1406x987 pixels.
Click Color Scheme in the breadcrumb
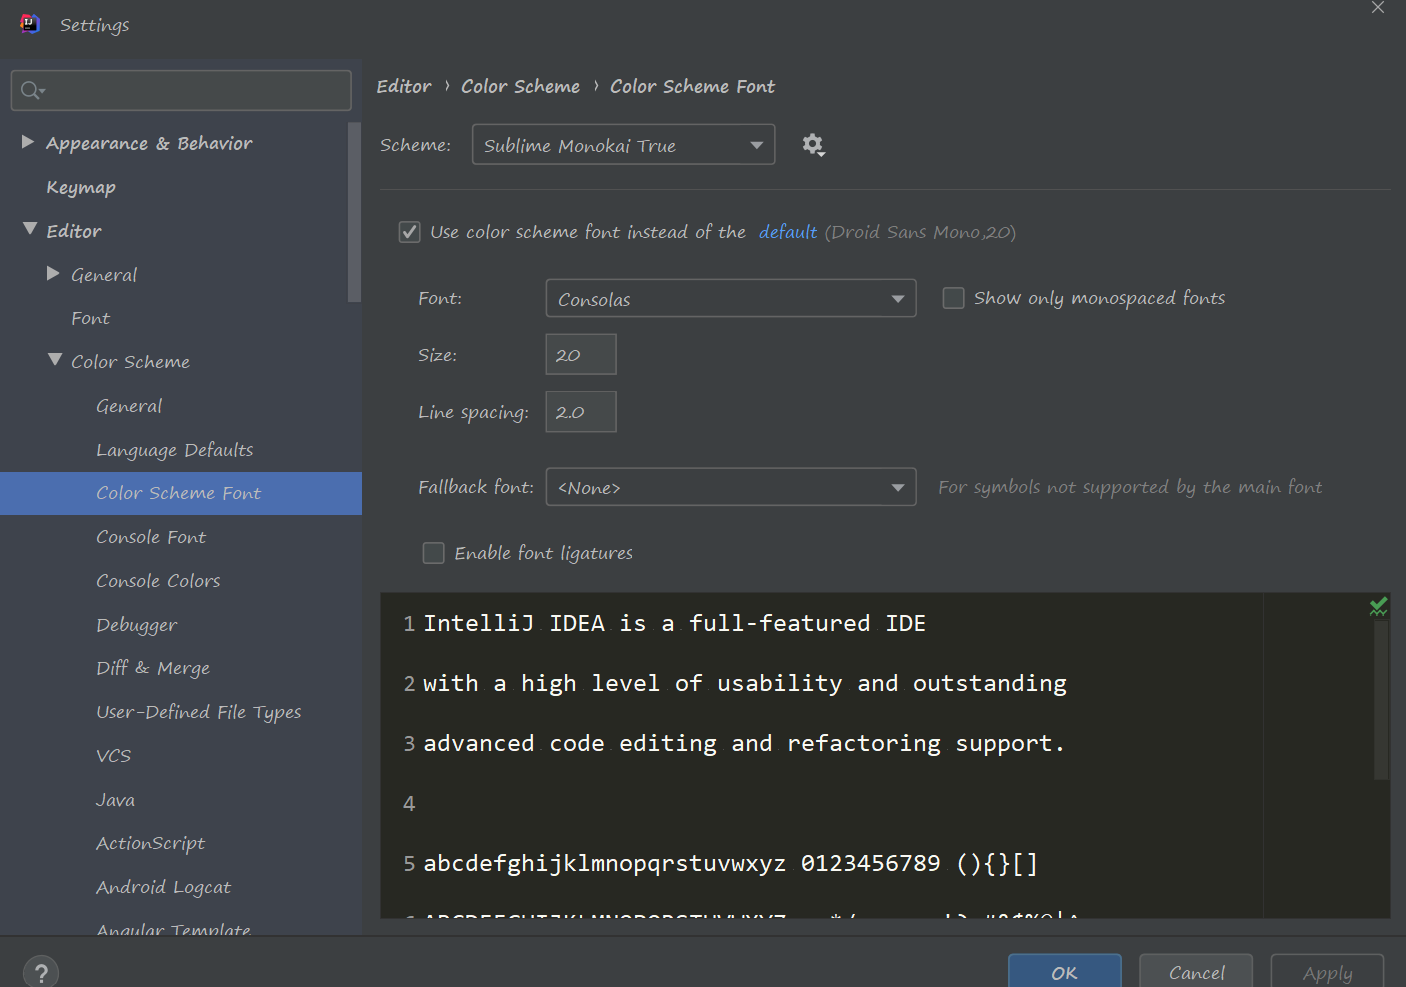(520, 86)
